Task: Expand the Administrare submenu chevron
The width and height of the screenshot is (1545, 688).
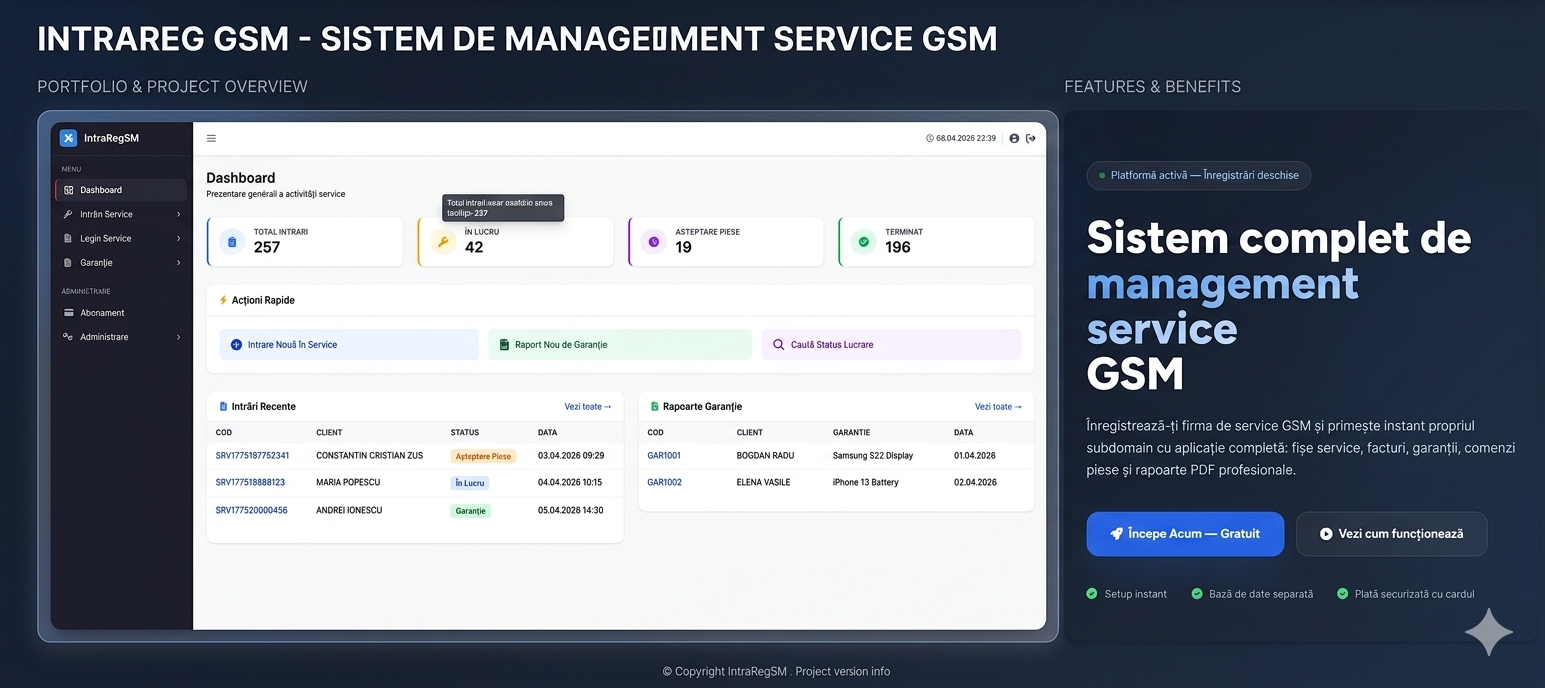Action: click(178, 337)
